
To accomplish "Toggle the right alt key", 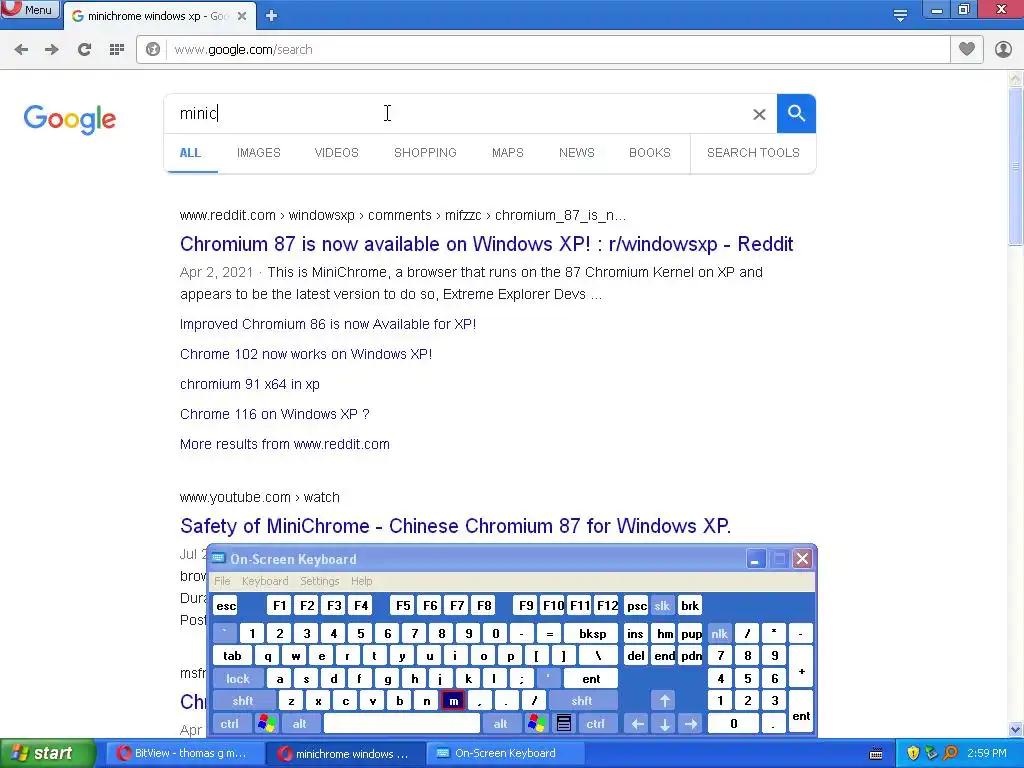I will click(x=500, y=724).
